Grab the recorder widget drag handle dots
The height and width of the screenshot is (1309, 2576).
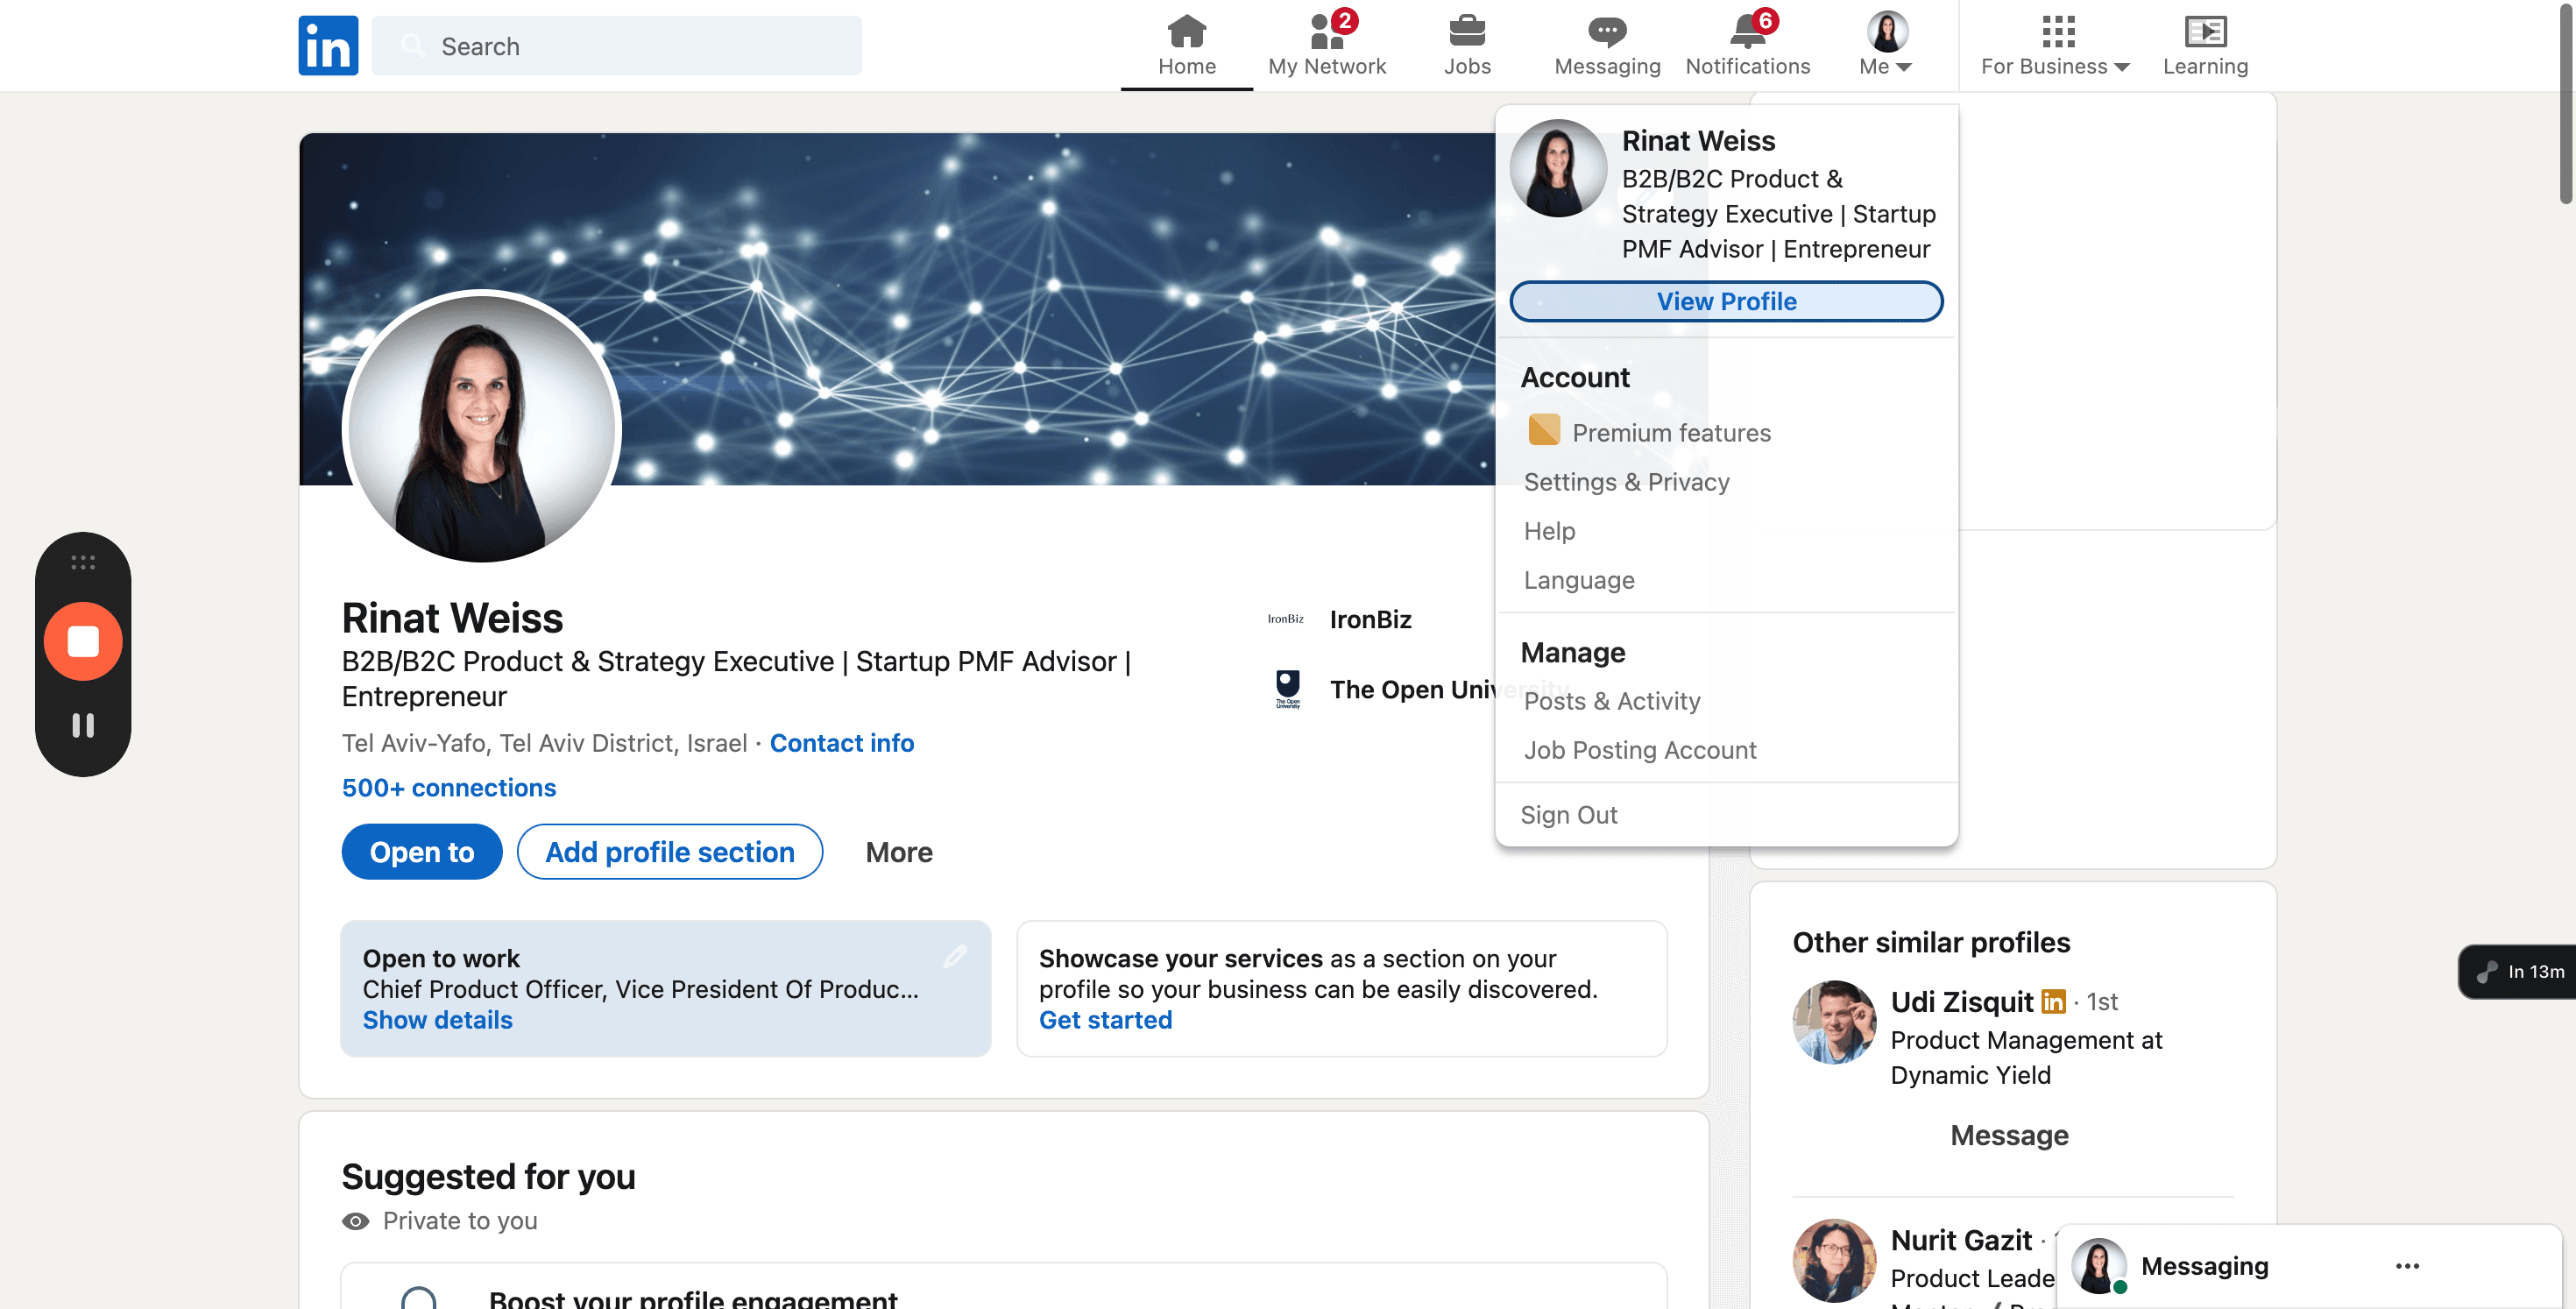(x=83, y=563)
